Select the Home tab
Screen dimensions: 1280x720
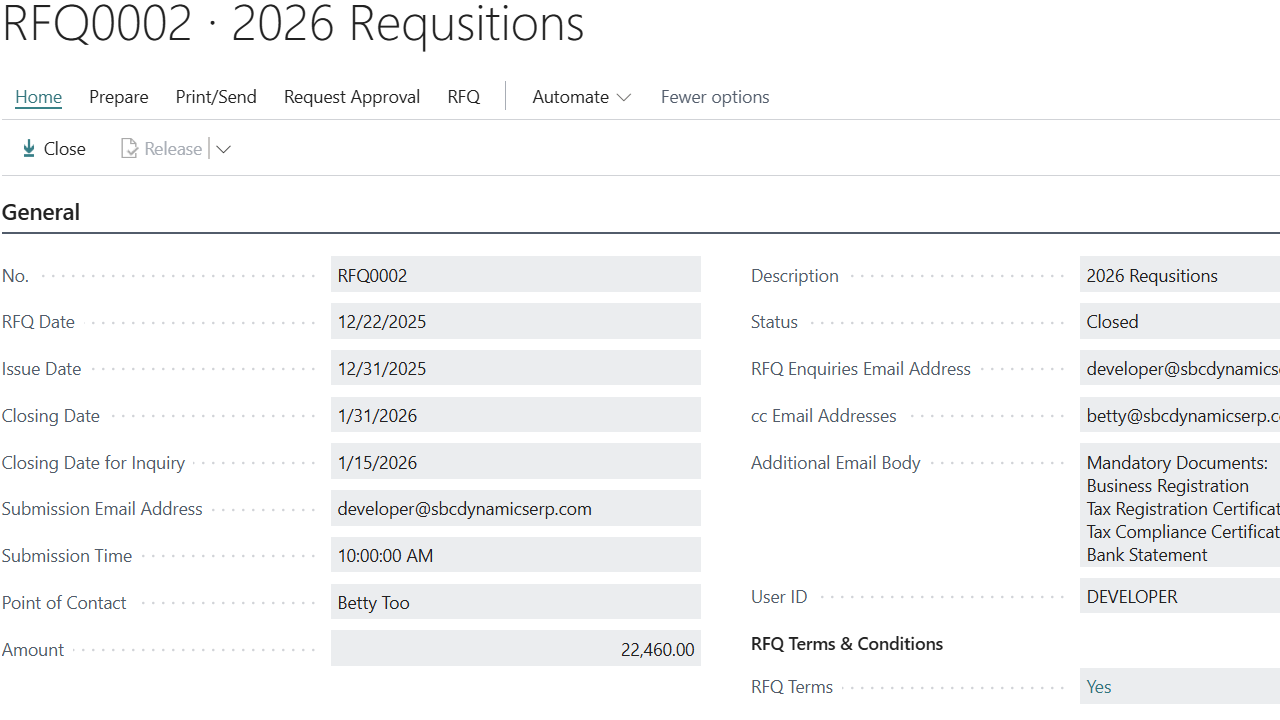click(x=38, y=96)
